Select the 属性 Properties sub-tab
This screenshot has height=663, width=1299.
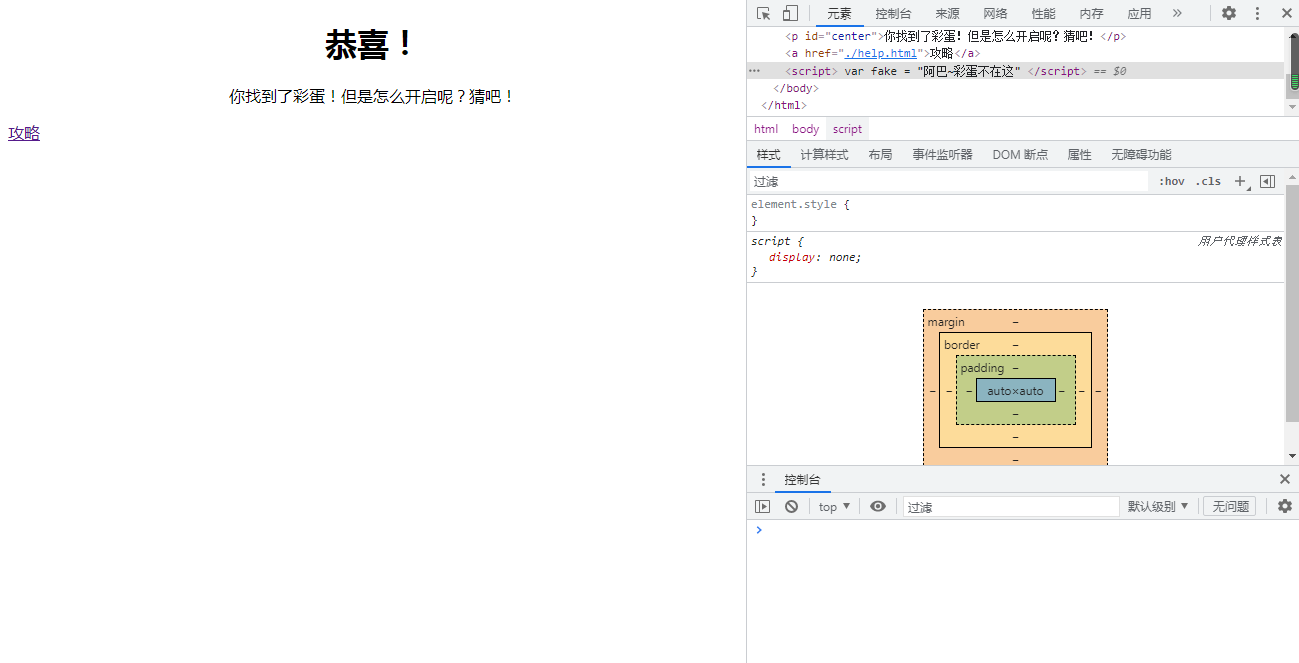point(1079,155)
